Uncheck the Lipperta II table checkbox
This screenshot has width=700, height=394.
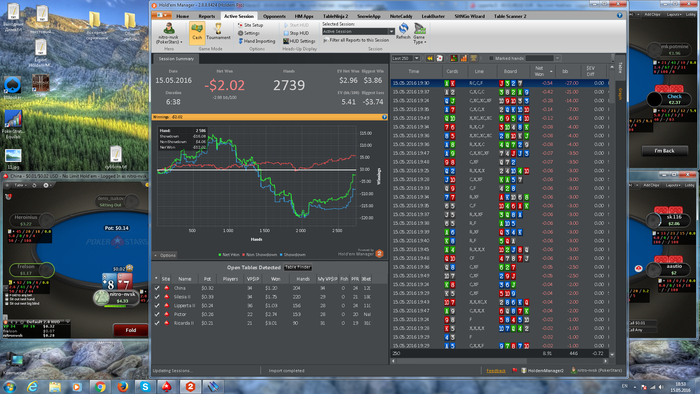point(157,306)
